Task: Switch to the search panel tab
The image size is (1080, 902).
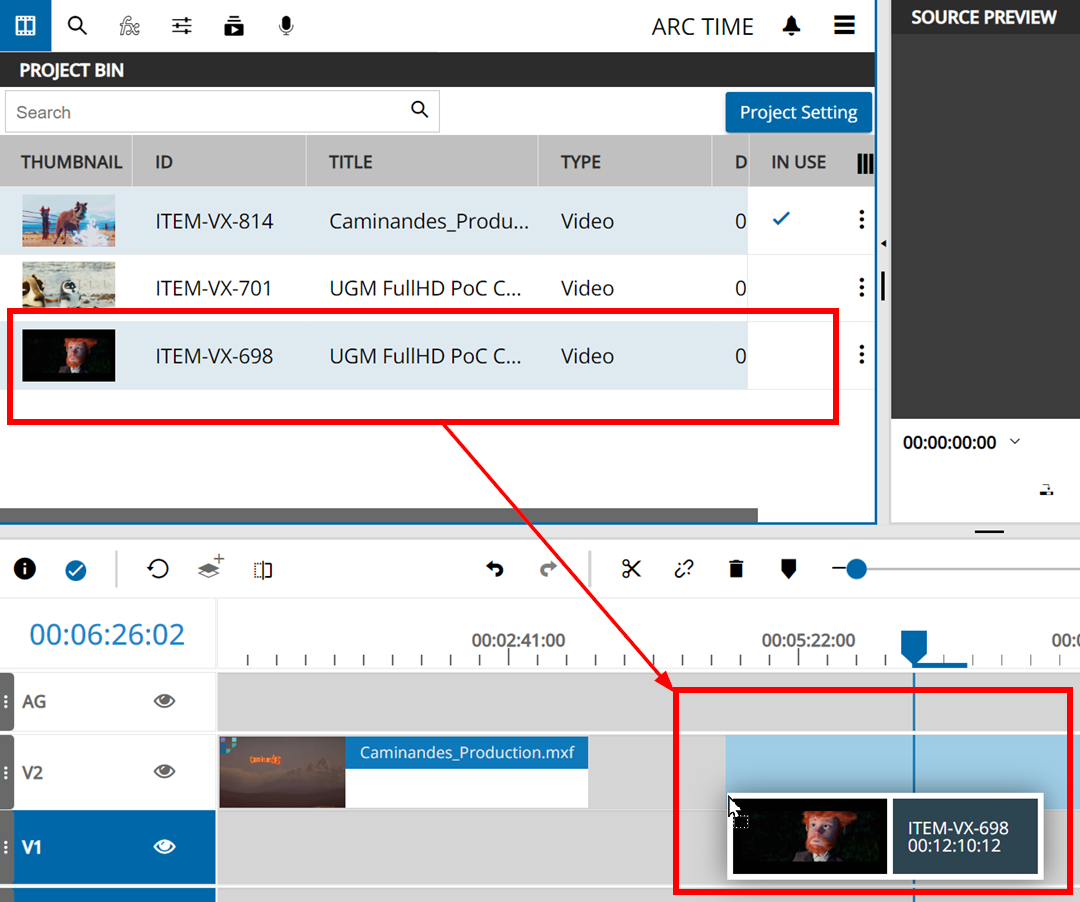Action: pyautogui.click(x=77, y=26)
